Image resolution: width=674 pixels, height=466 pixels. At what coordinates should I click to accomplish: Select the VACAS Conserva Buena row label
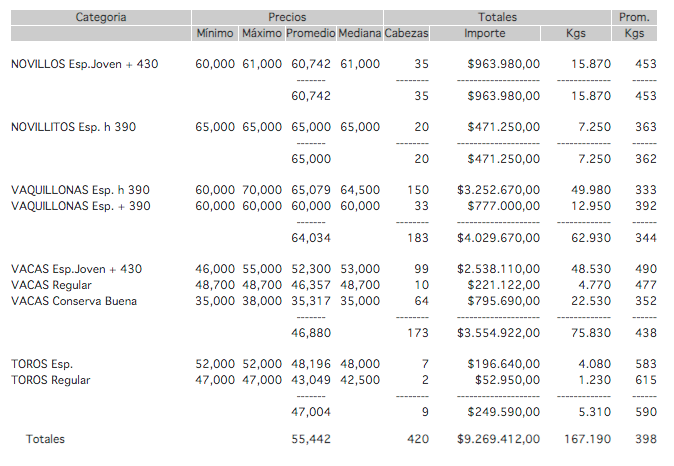74,301
